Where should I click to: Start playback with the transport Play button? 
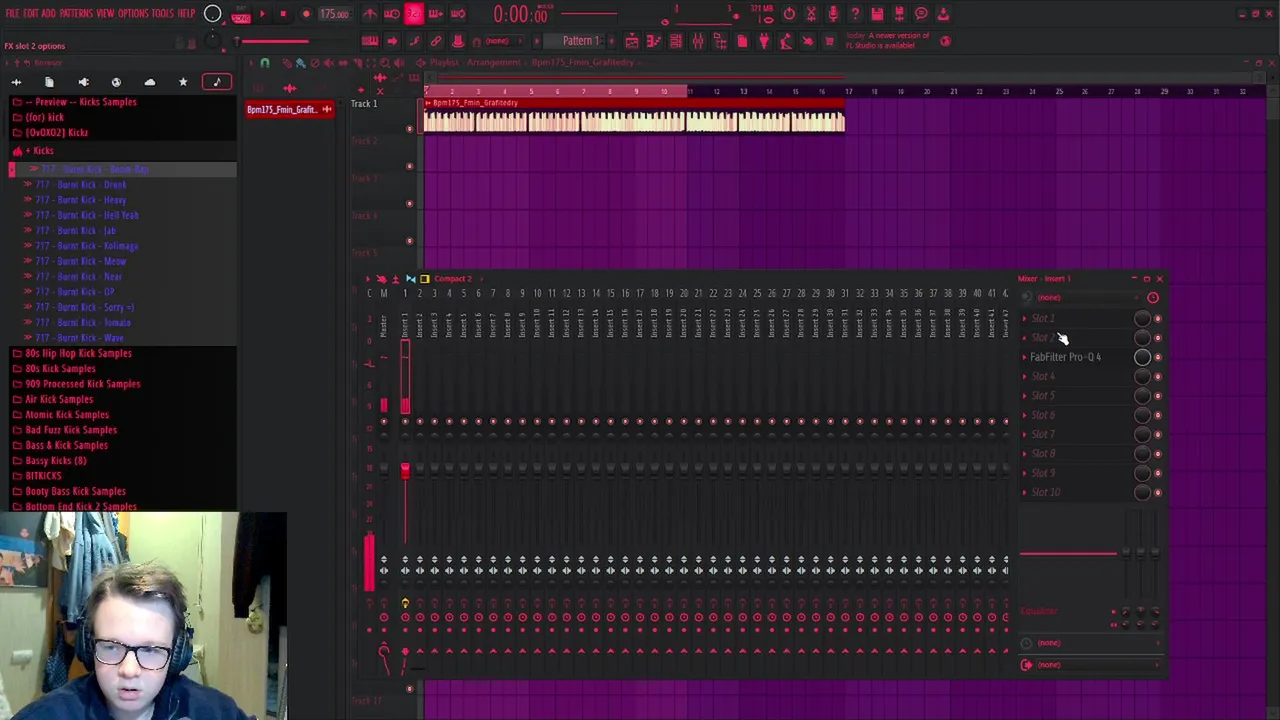point(263,14)
